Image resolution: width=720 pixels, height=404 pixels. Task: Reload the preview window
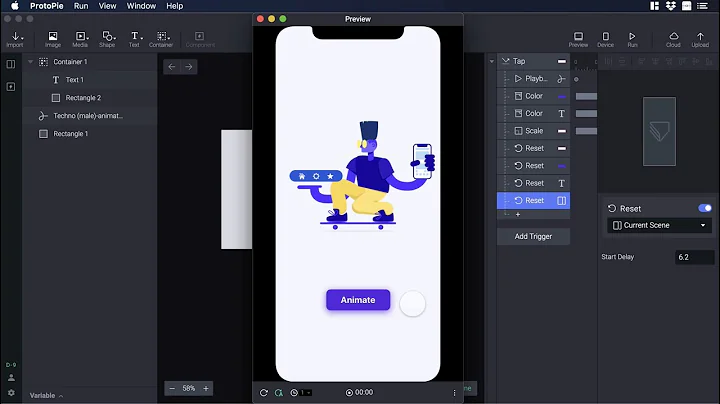[264, 393]
